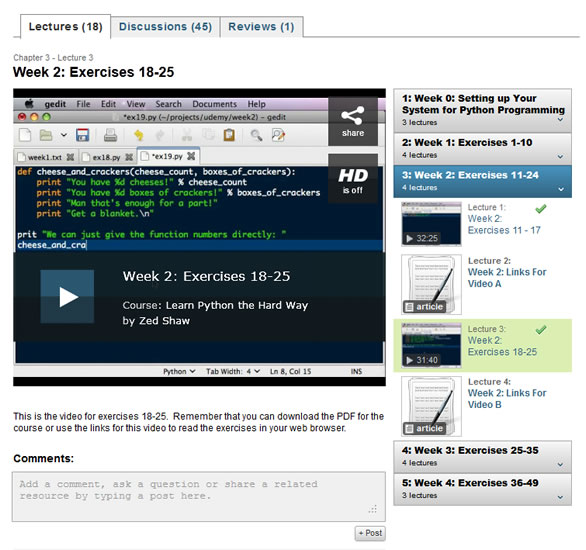Open the Reviews (1) tab
The image size is (586, 550).
pos(261,27)
